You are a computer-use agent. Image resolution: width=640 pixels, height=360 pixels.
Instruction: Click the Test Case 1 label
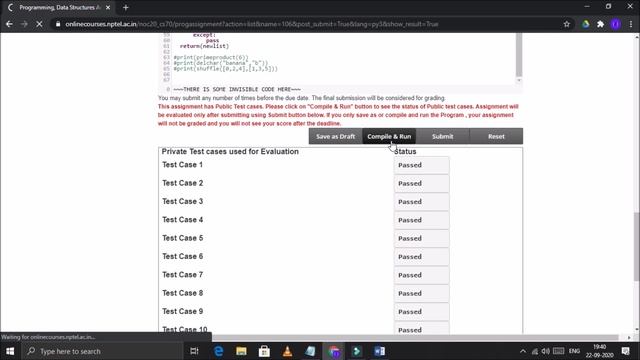point(182,165)
